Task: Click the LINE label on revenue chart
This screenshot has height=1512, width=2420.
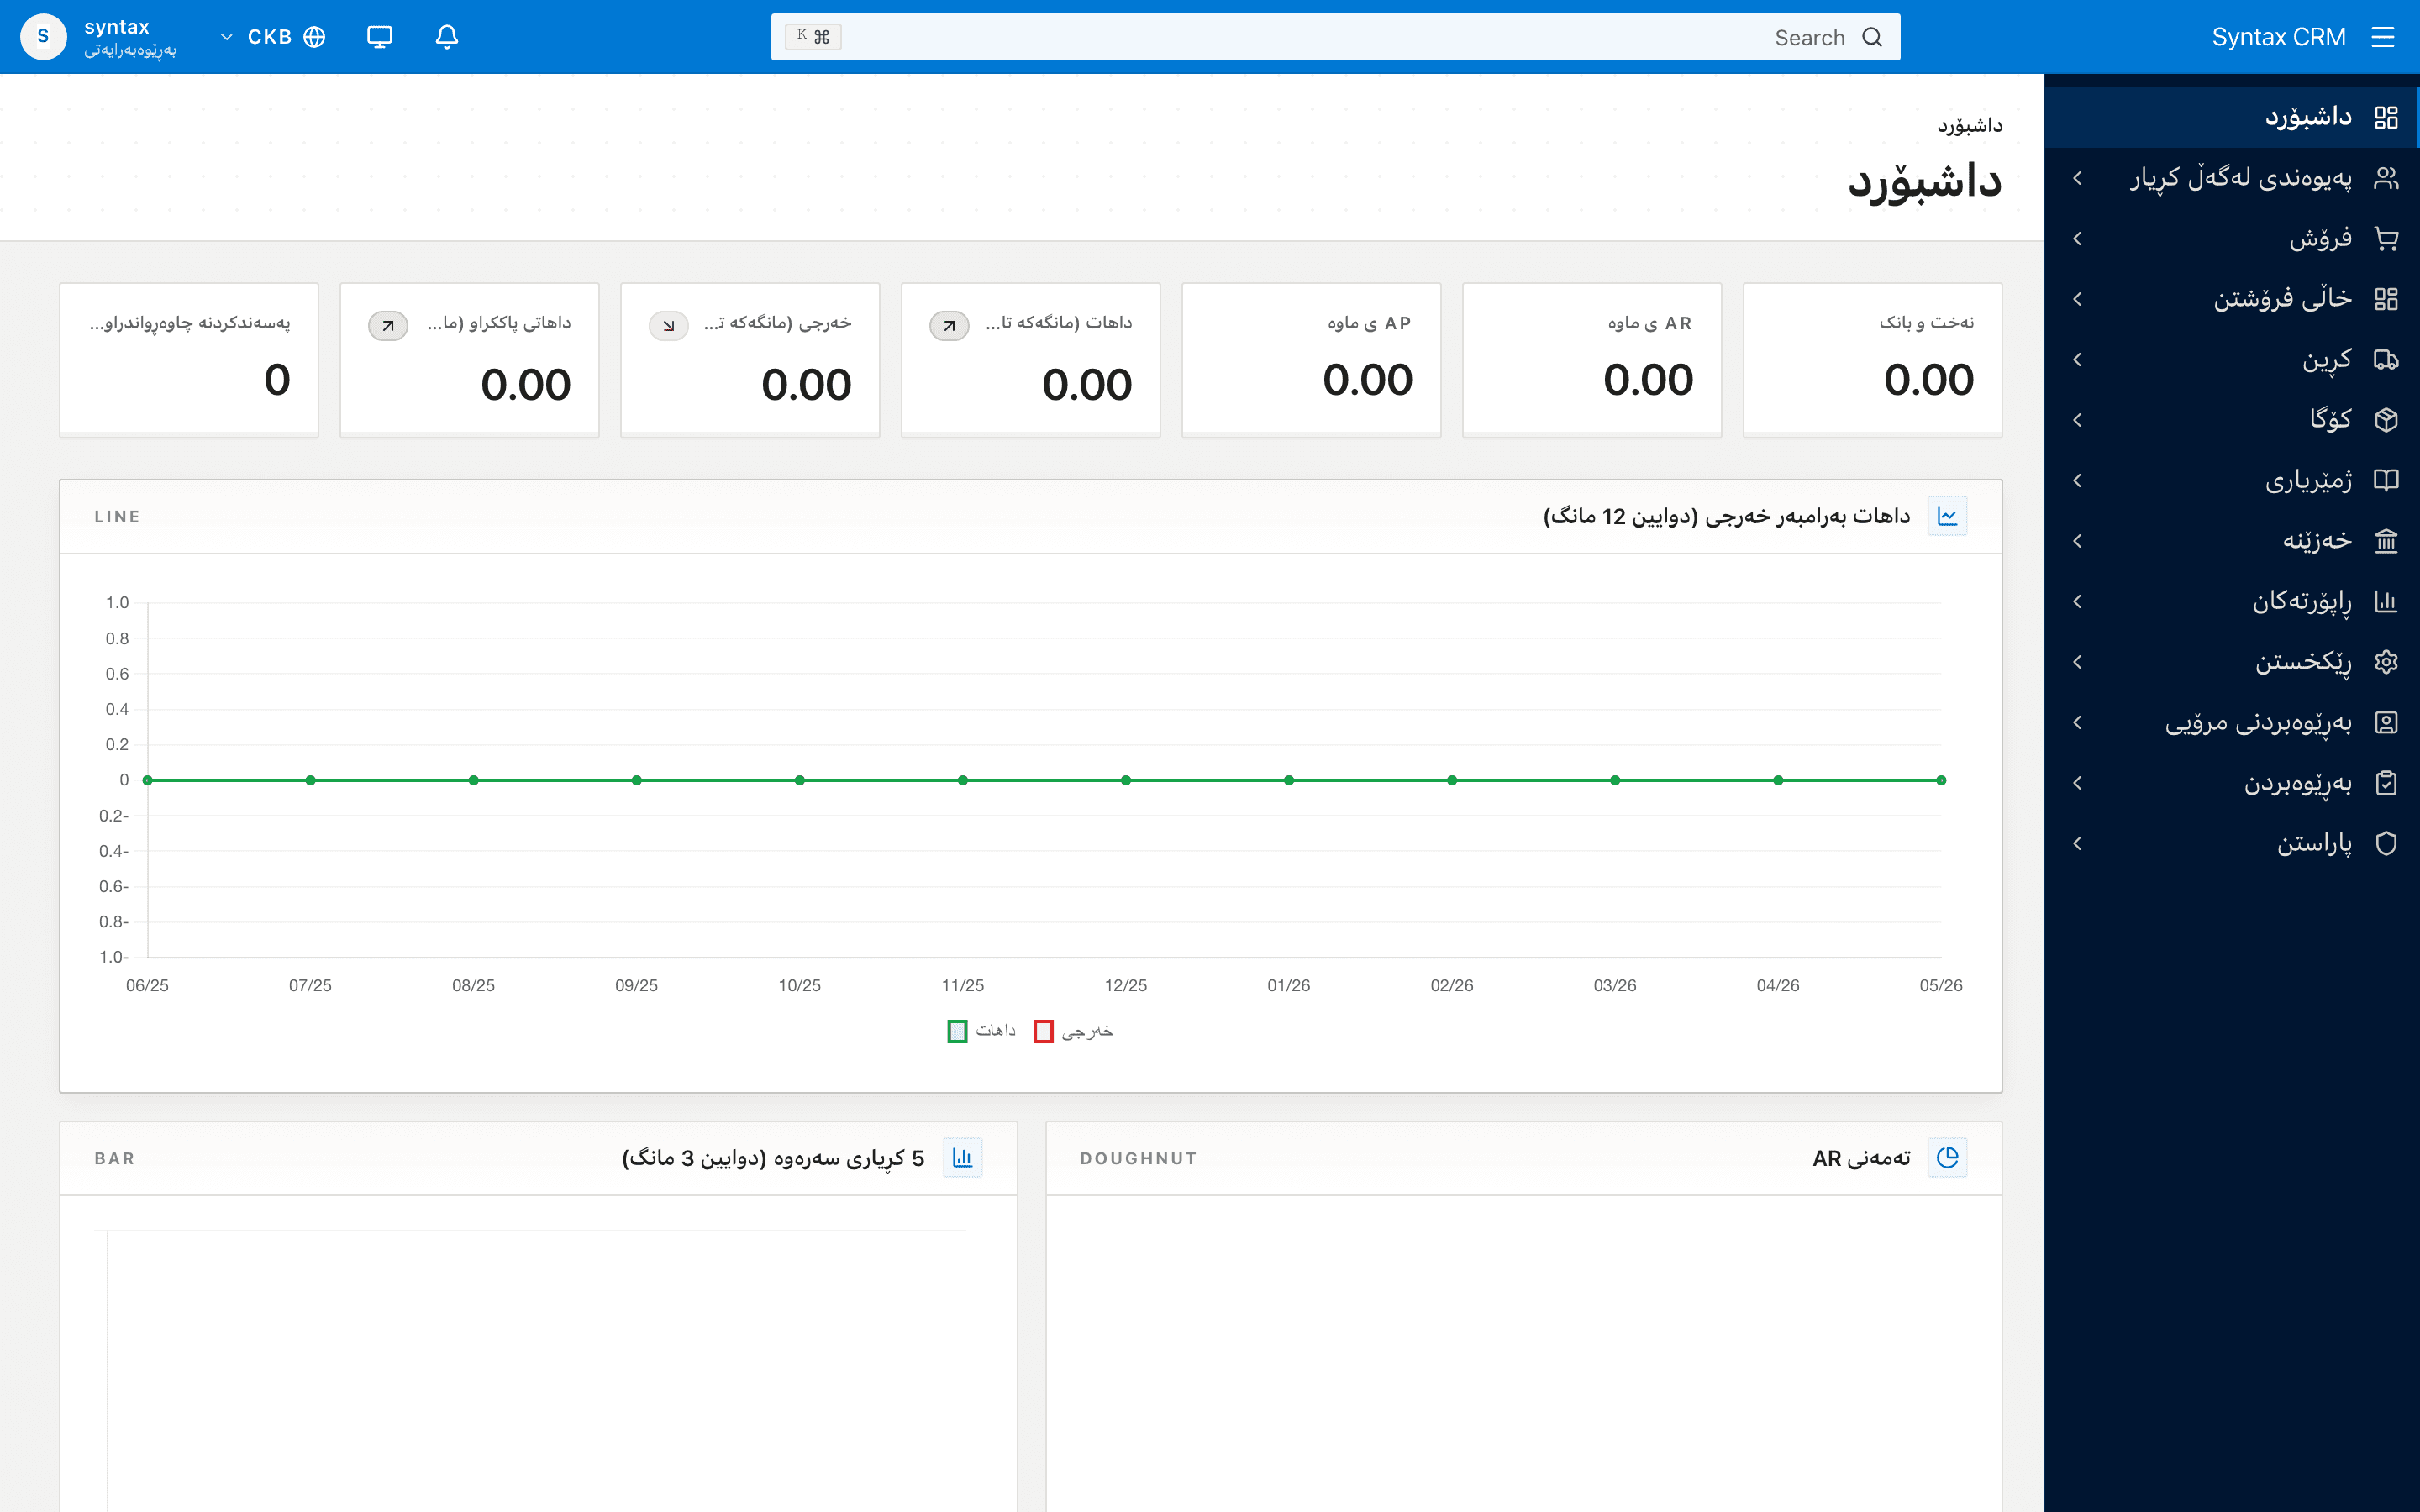Action: click(x=117, y=516)
